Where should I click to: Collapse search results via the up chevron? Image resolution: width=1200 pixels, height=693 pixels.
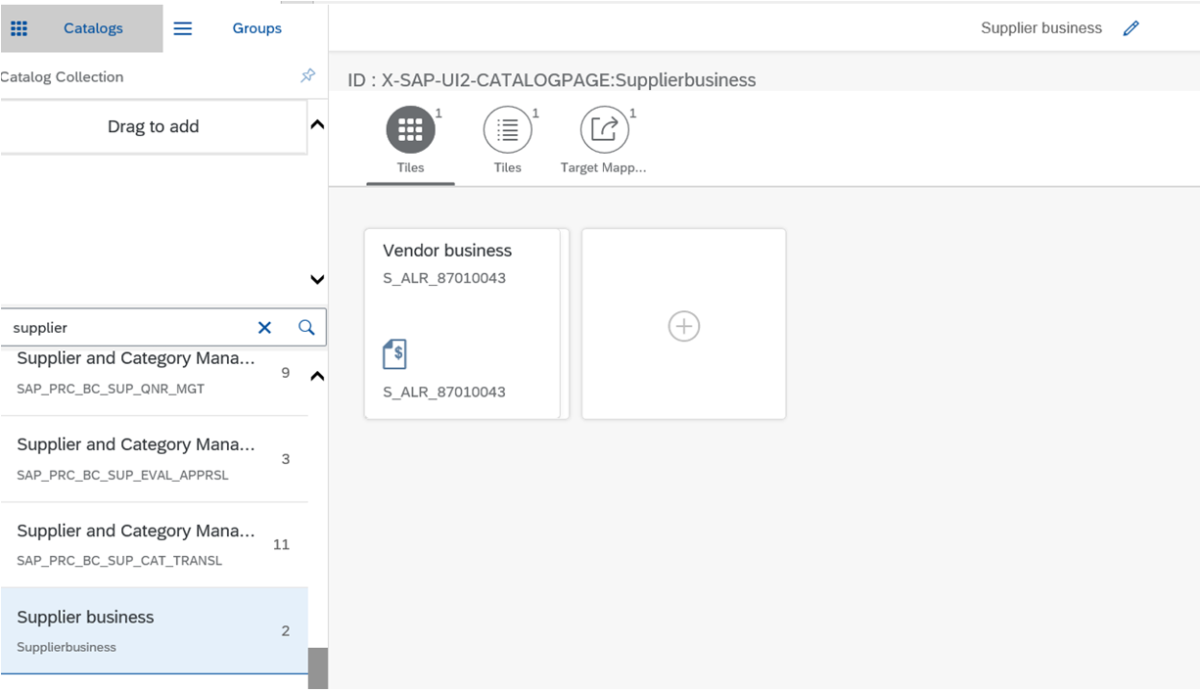tap(316, 375)
